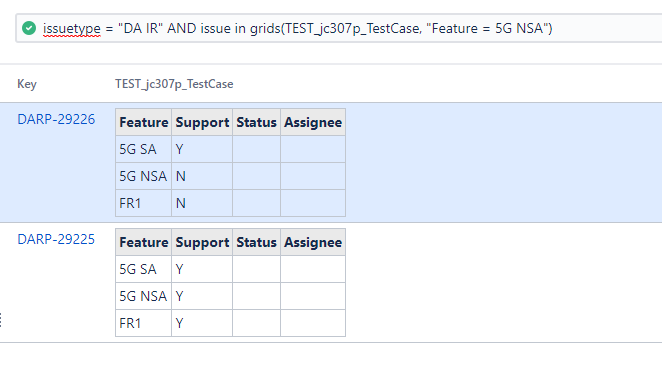The height and width of the screenshot is (367, 662).
Task: Click Feature header in DARP-29225 grid
Action: [x=144, y=242]
